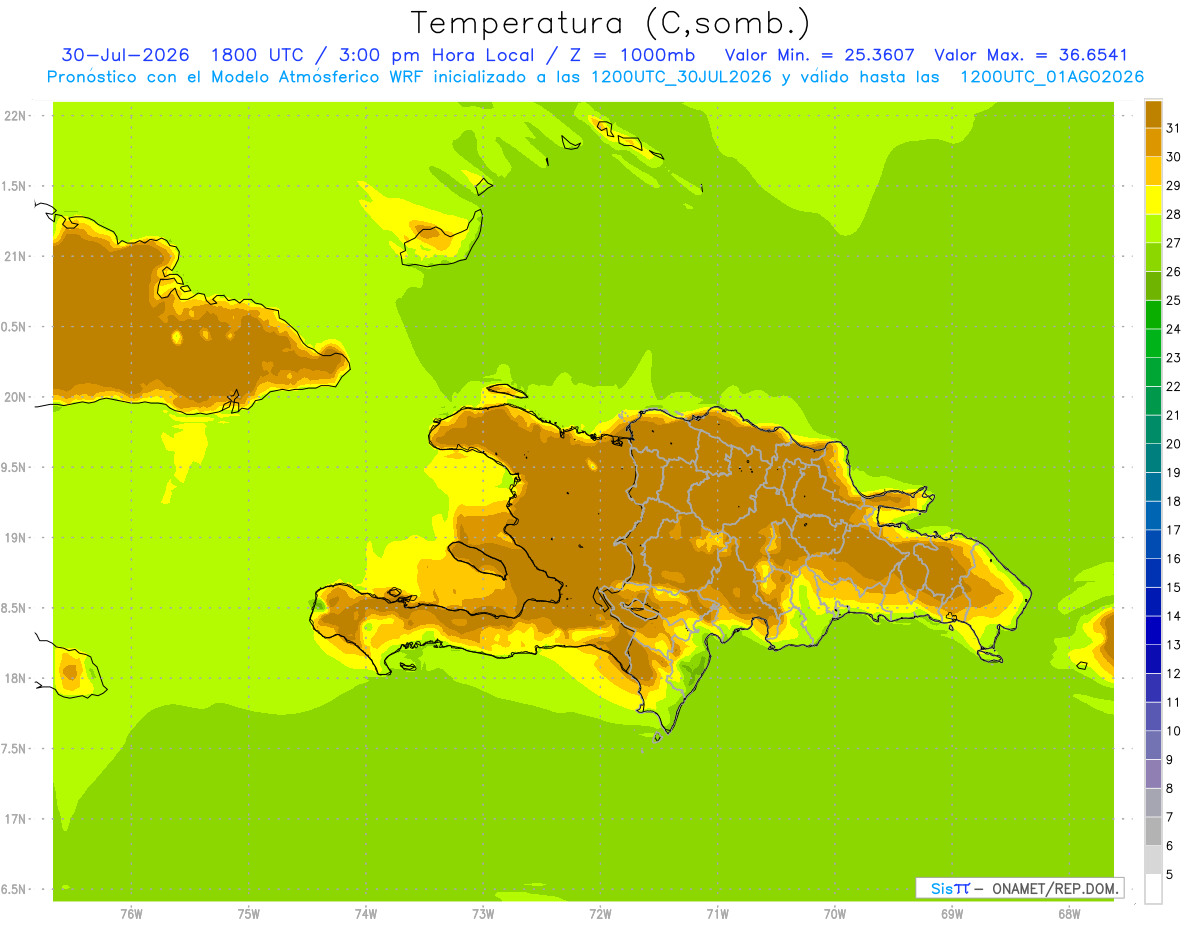
Task: Click validity end time '1200UTC_01AGO2026'
Action: (1052, 77)
